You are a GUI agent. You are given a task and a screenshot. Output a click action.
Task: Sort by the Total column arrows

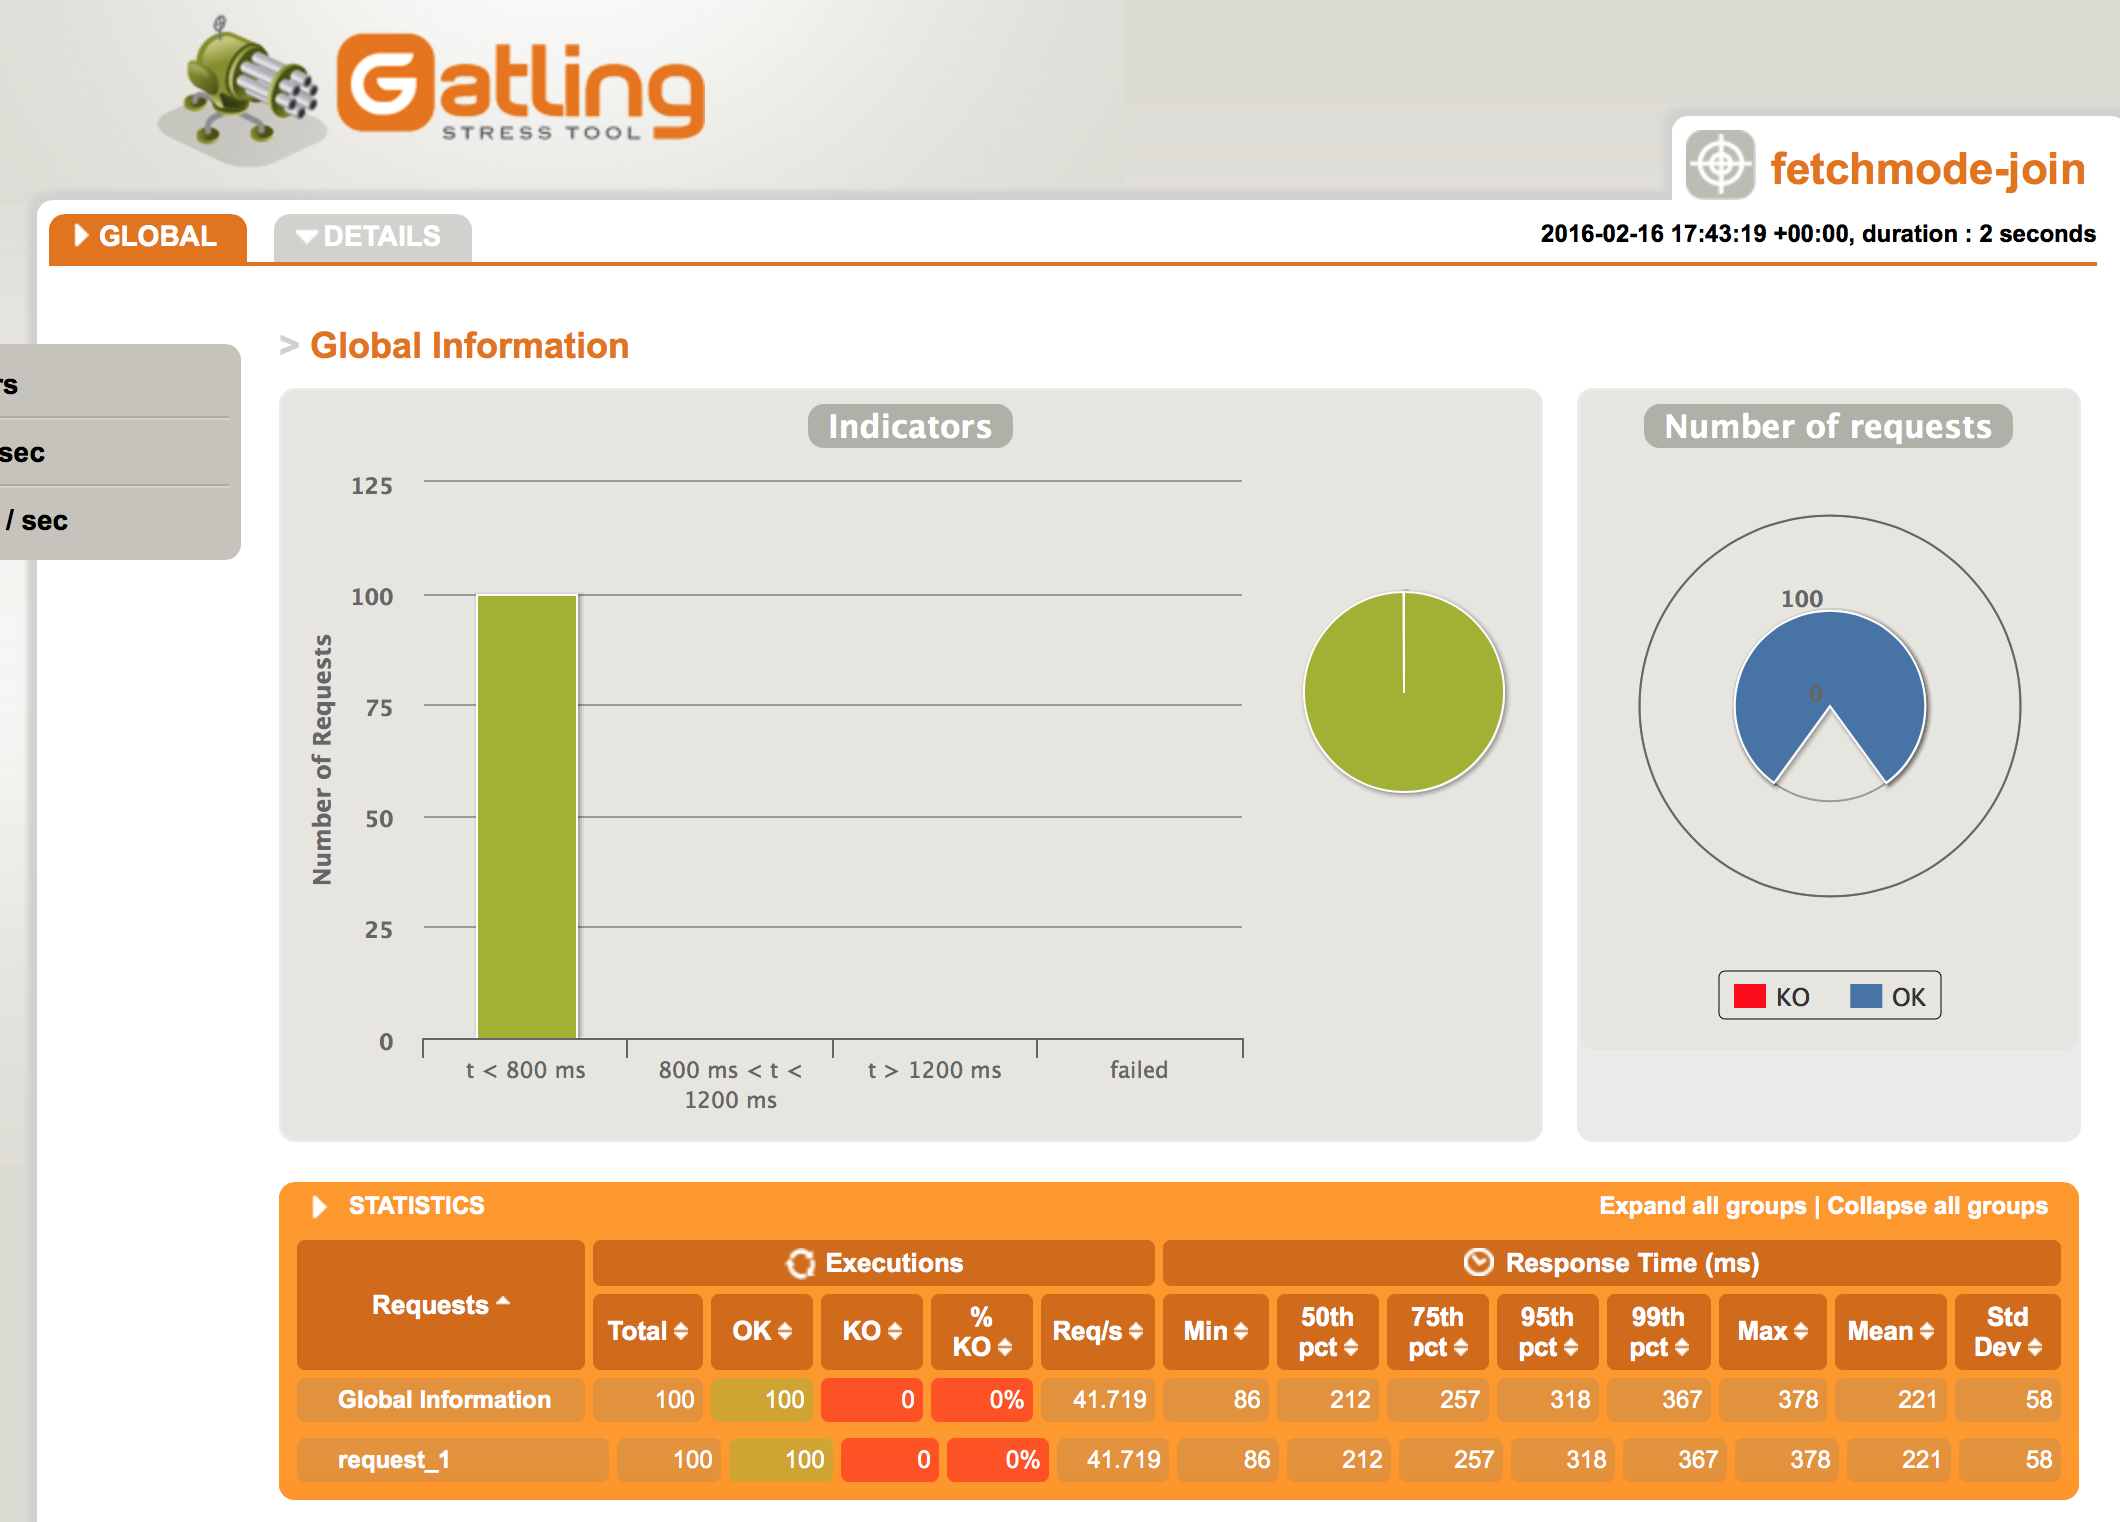pos(681,1331)
